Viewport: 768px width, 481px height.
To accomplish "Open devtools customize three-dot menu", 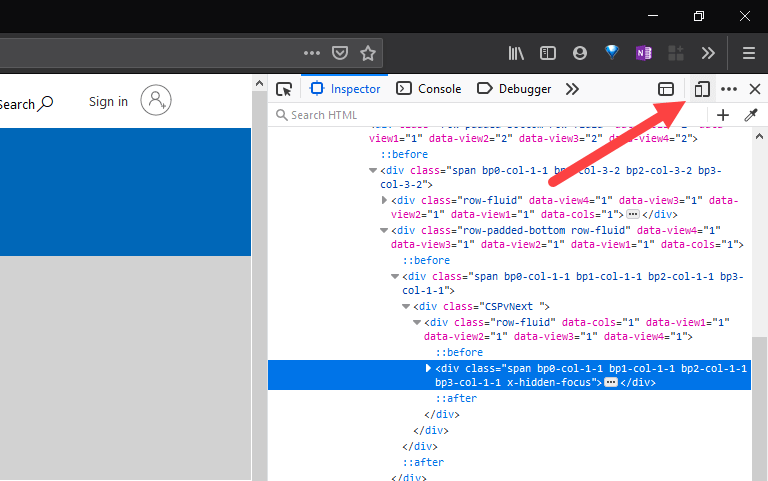I will pyautogui.click(x=729, y=89).
